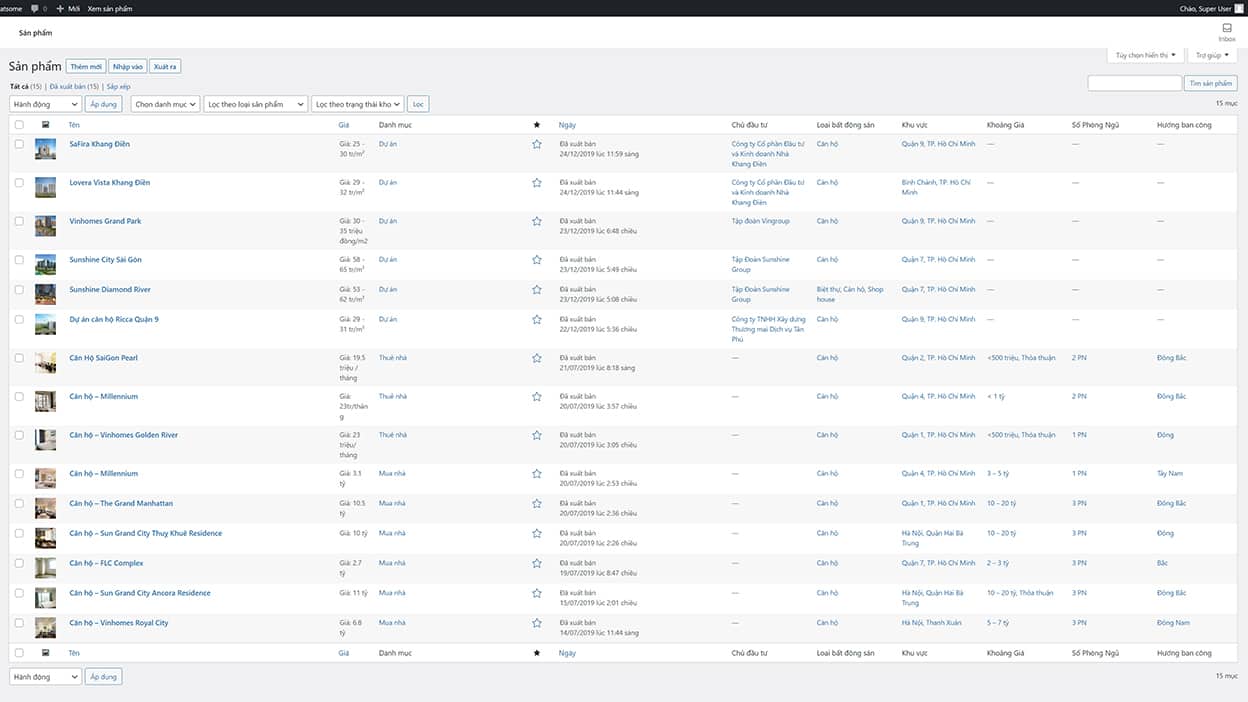Click the image column header icon
This screenshot has width=1248, height=702.
point(45,125)
